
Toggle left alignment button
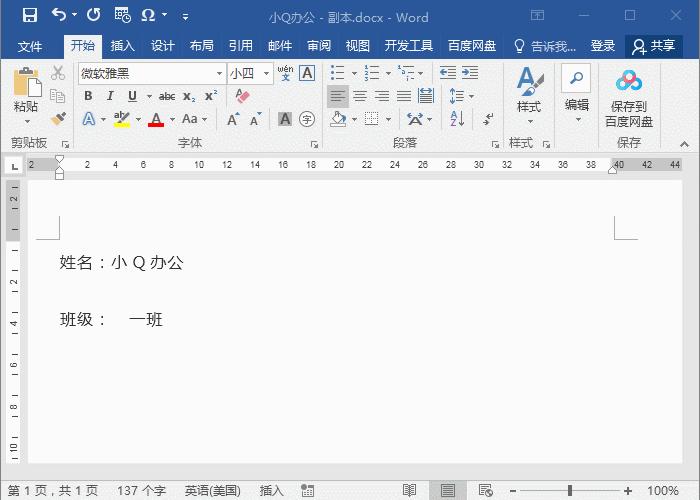click(338, 96)
